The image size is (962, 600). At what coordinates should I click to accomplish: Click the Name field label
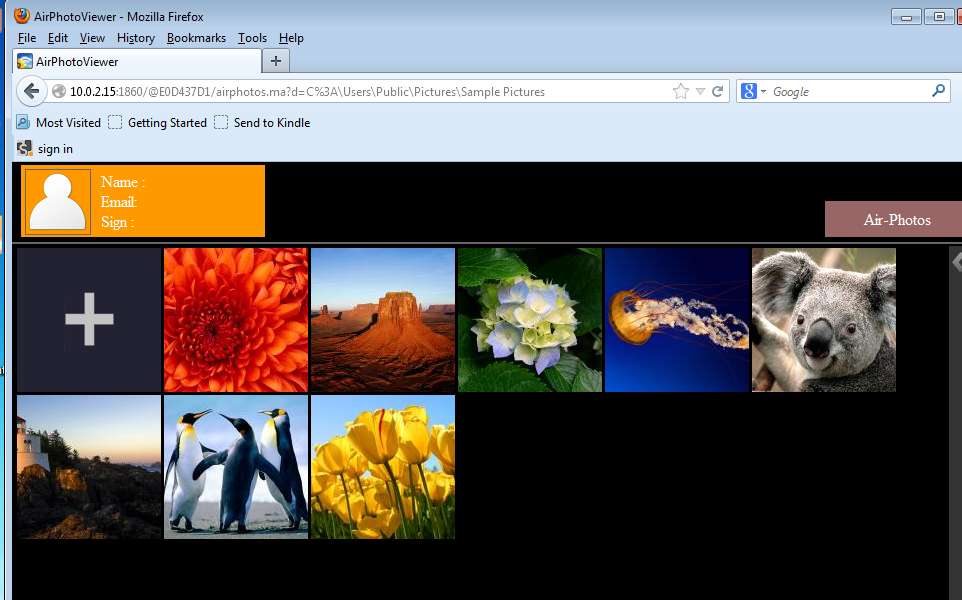click(x=123, y=182)
